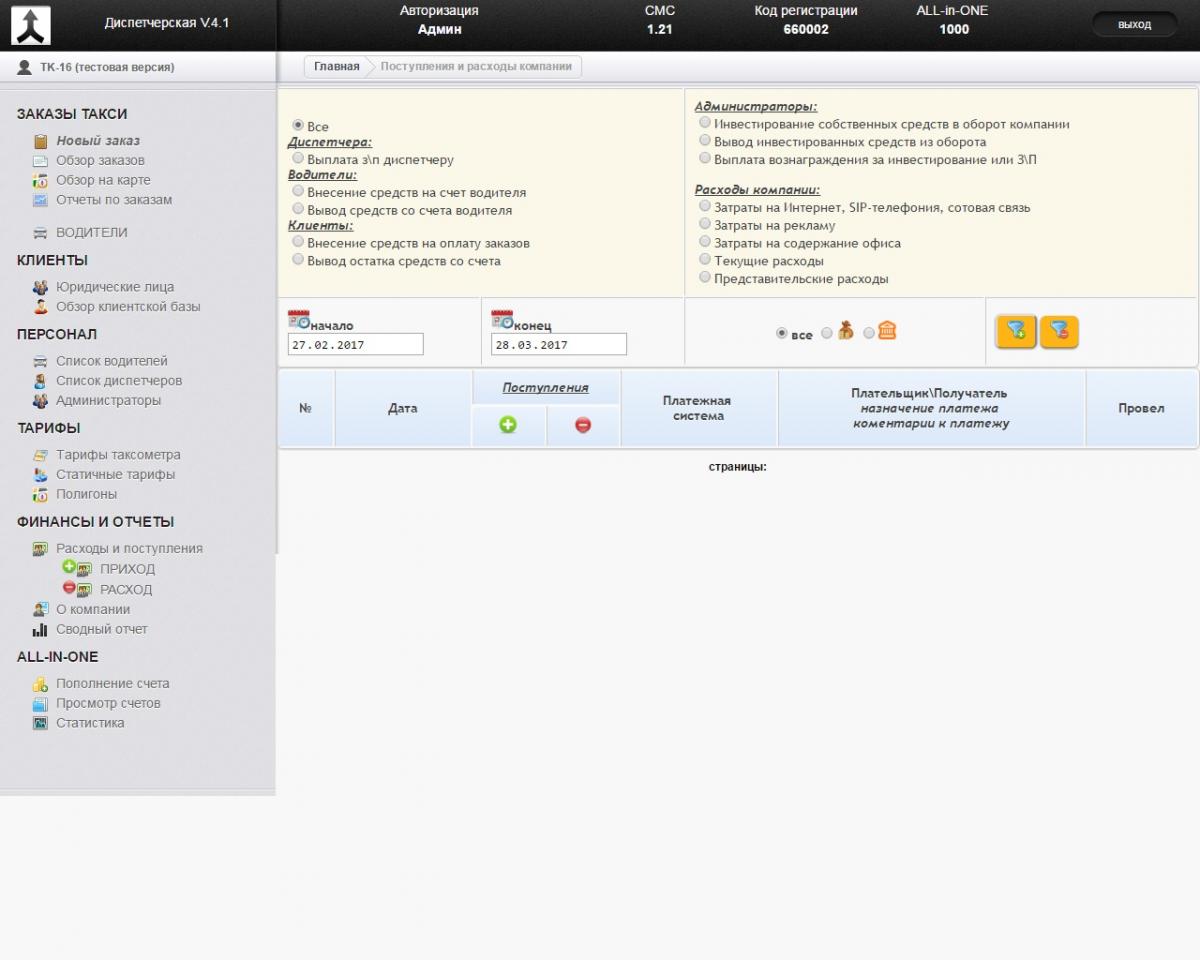
Task: Select 'Текущие расходы' radio button
Action: (x=705, y=260)
